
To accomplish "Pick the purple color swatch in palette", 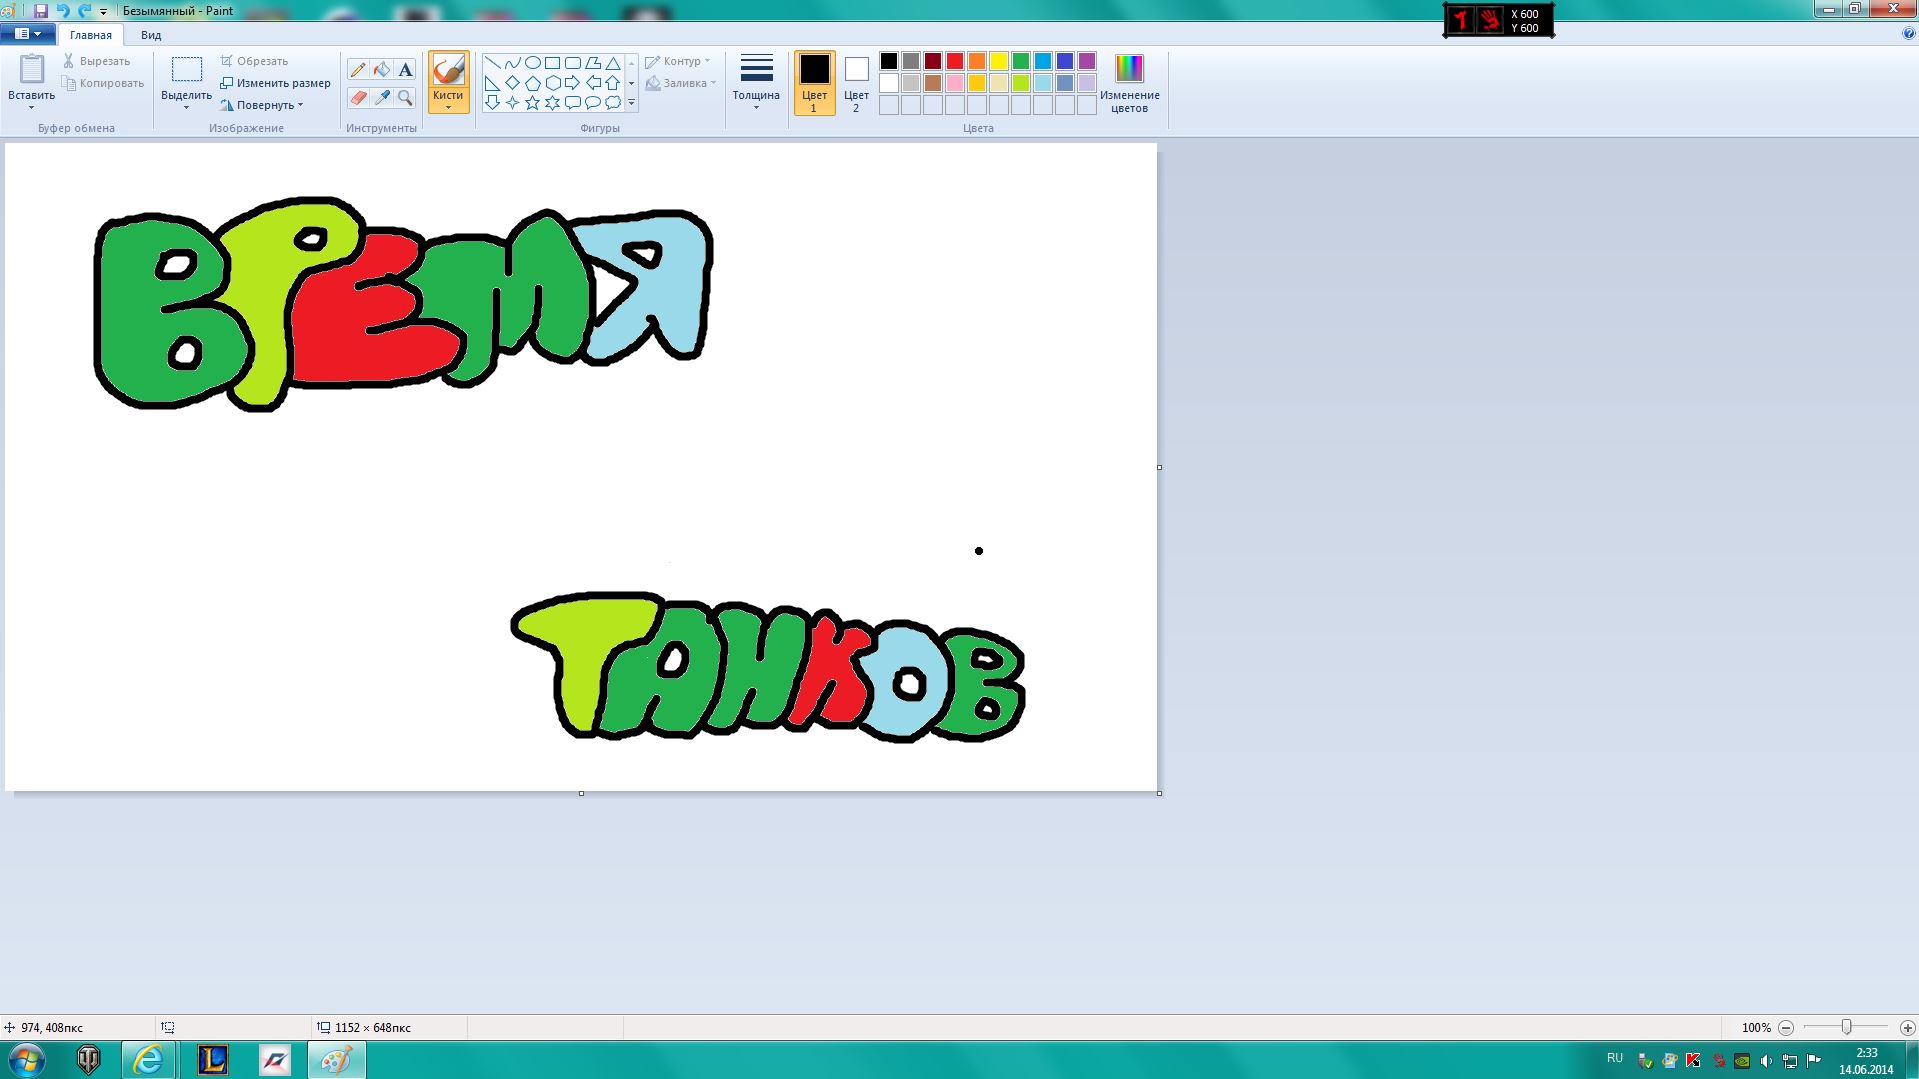I will pyautogui.click(x=1087, y=61).
